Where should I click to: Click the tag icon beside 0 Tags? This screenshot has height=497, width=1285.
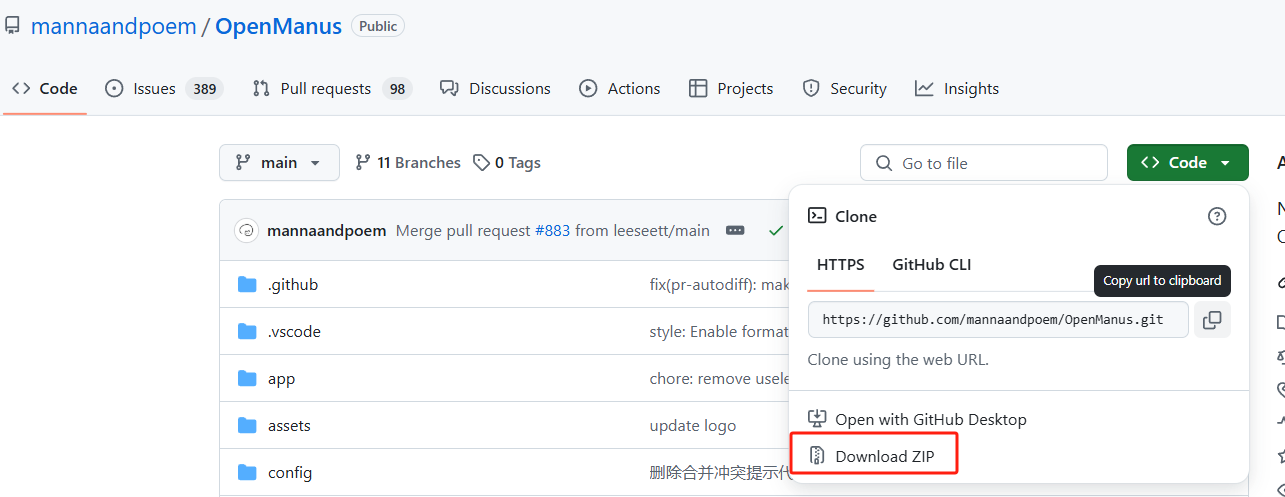(481, 163)
